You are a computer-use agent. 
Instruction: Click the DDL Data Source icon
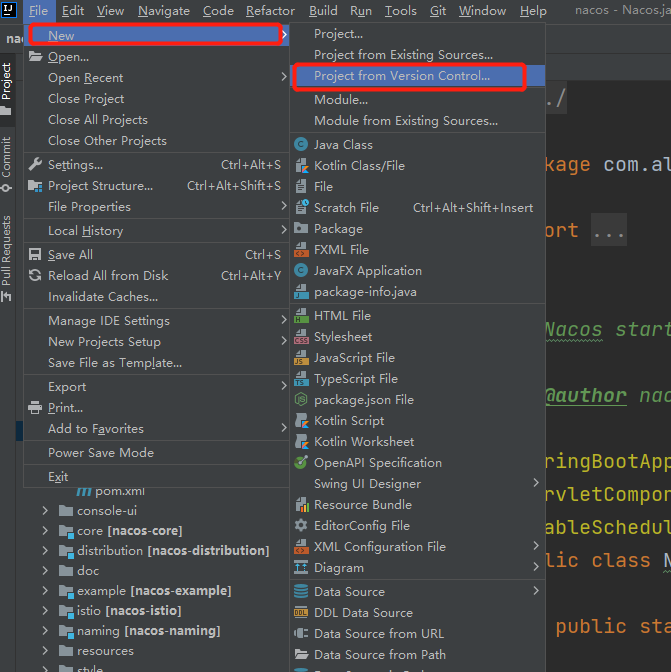(301, 612)
